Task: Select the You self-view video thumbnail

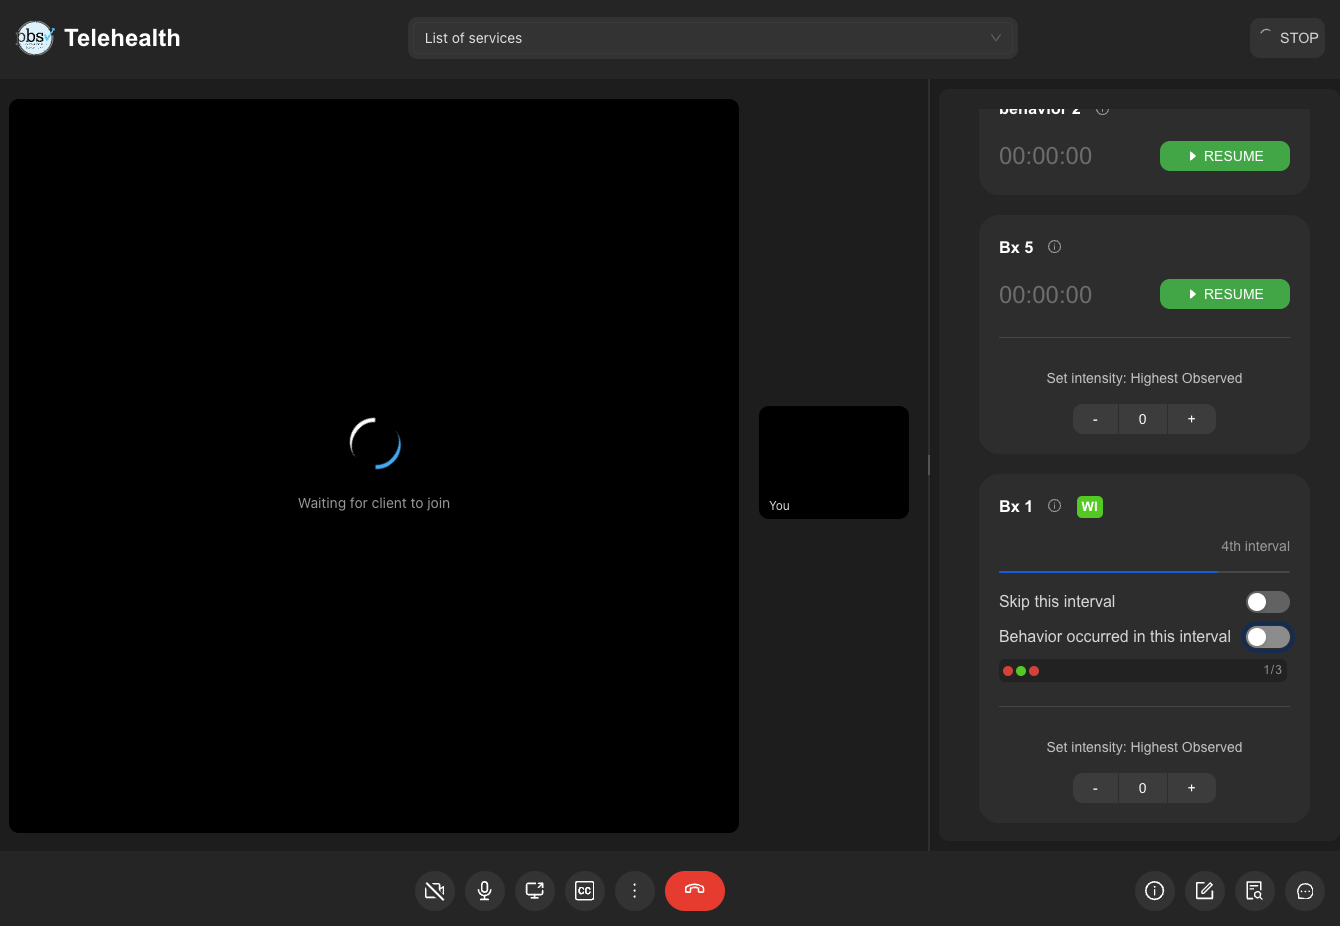Action: point(833,462)
